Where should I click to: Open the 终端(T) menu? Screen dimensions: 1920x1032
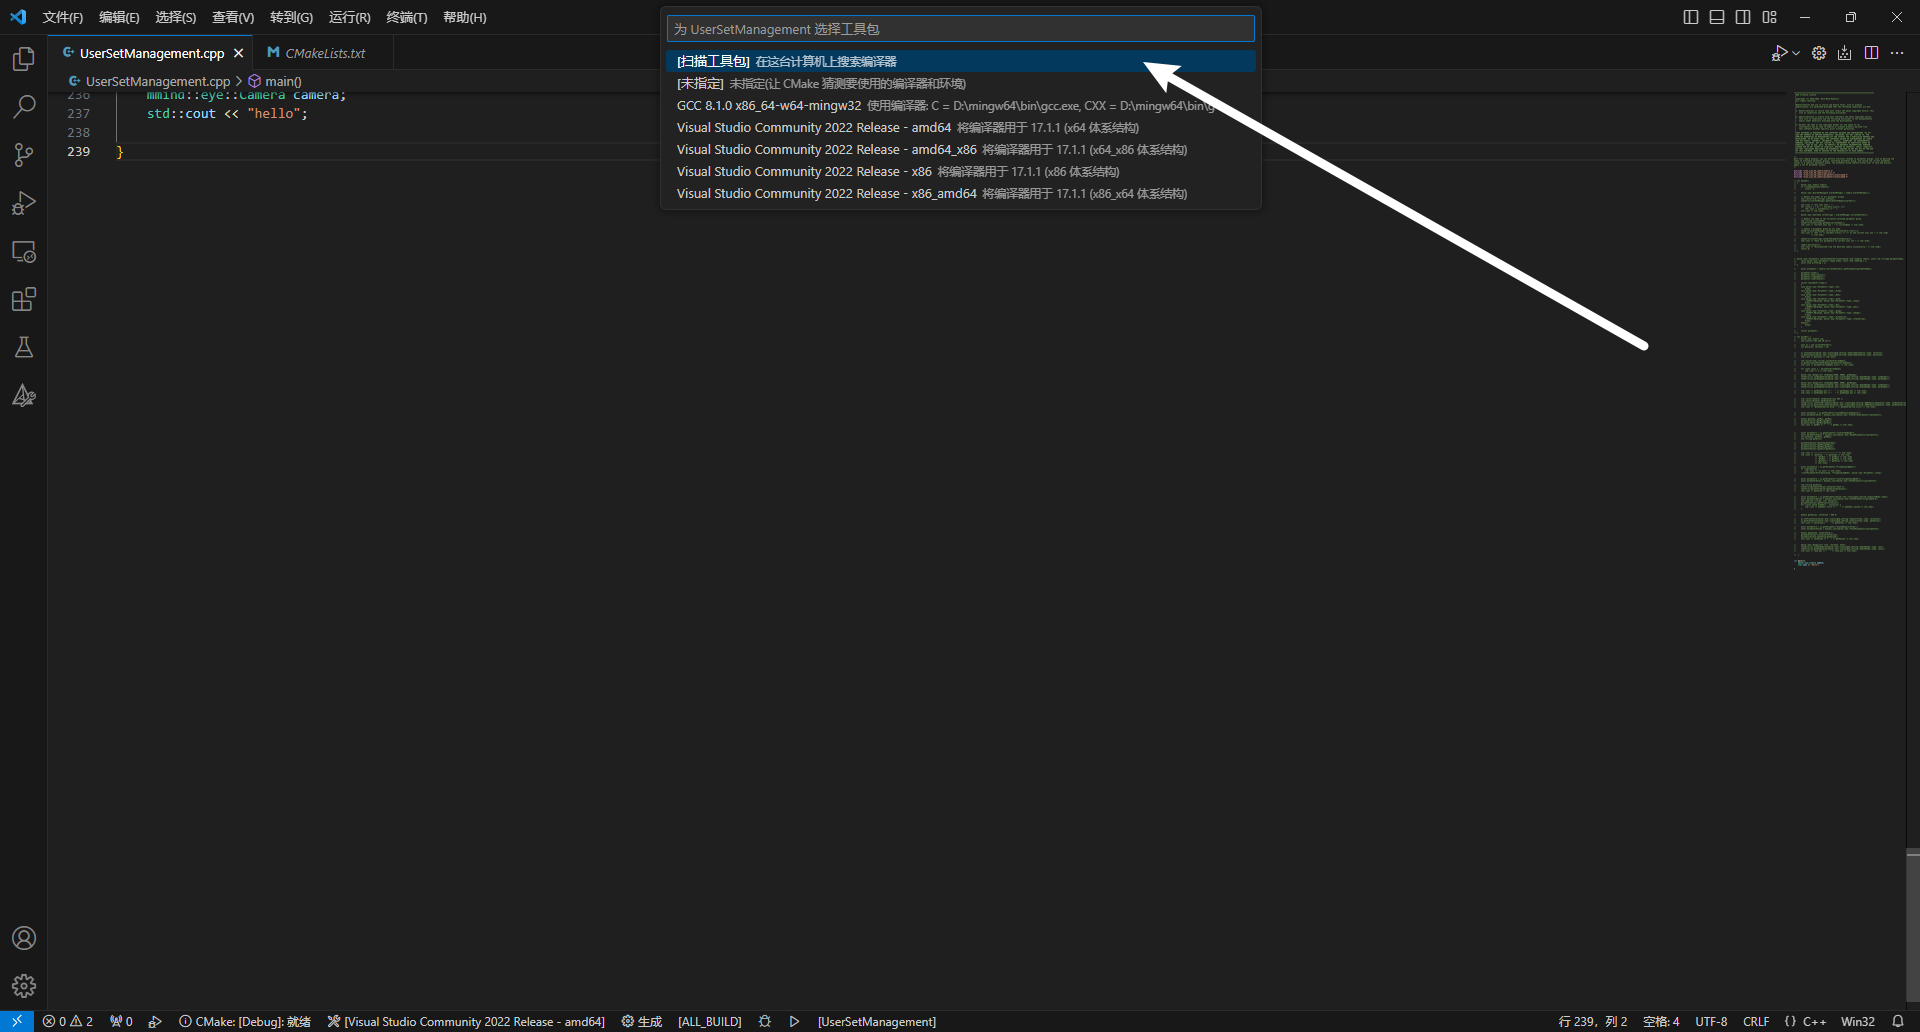pos(406,17)
